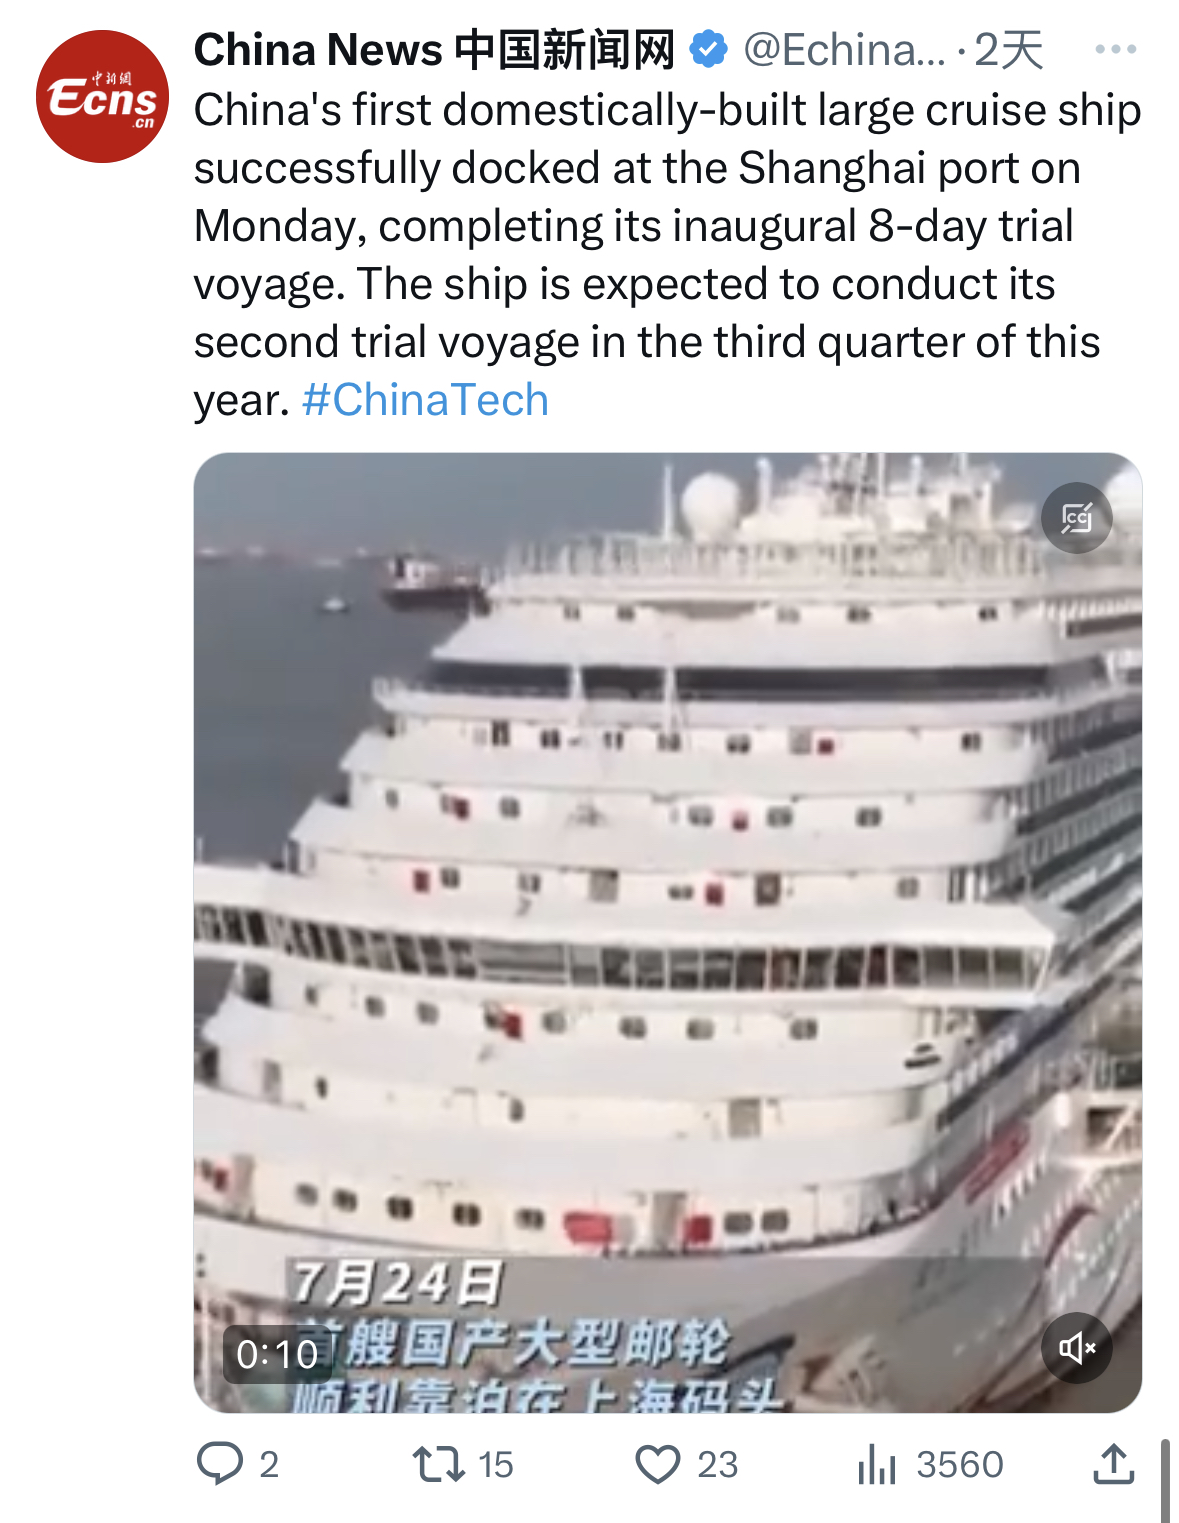Image resolution: width=1179 pixels, height=1523 pixels.
Task: Click the like count number 23
Action: [x=717, y=1465]
